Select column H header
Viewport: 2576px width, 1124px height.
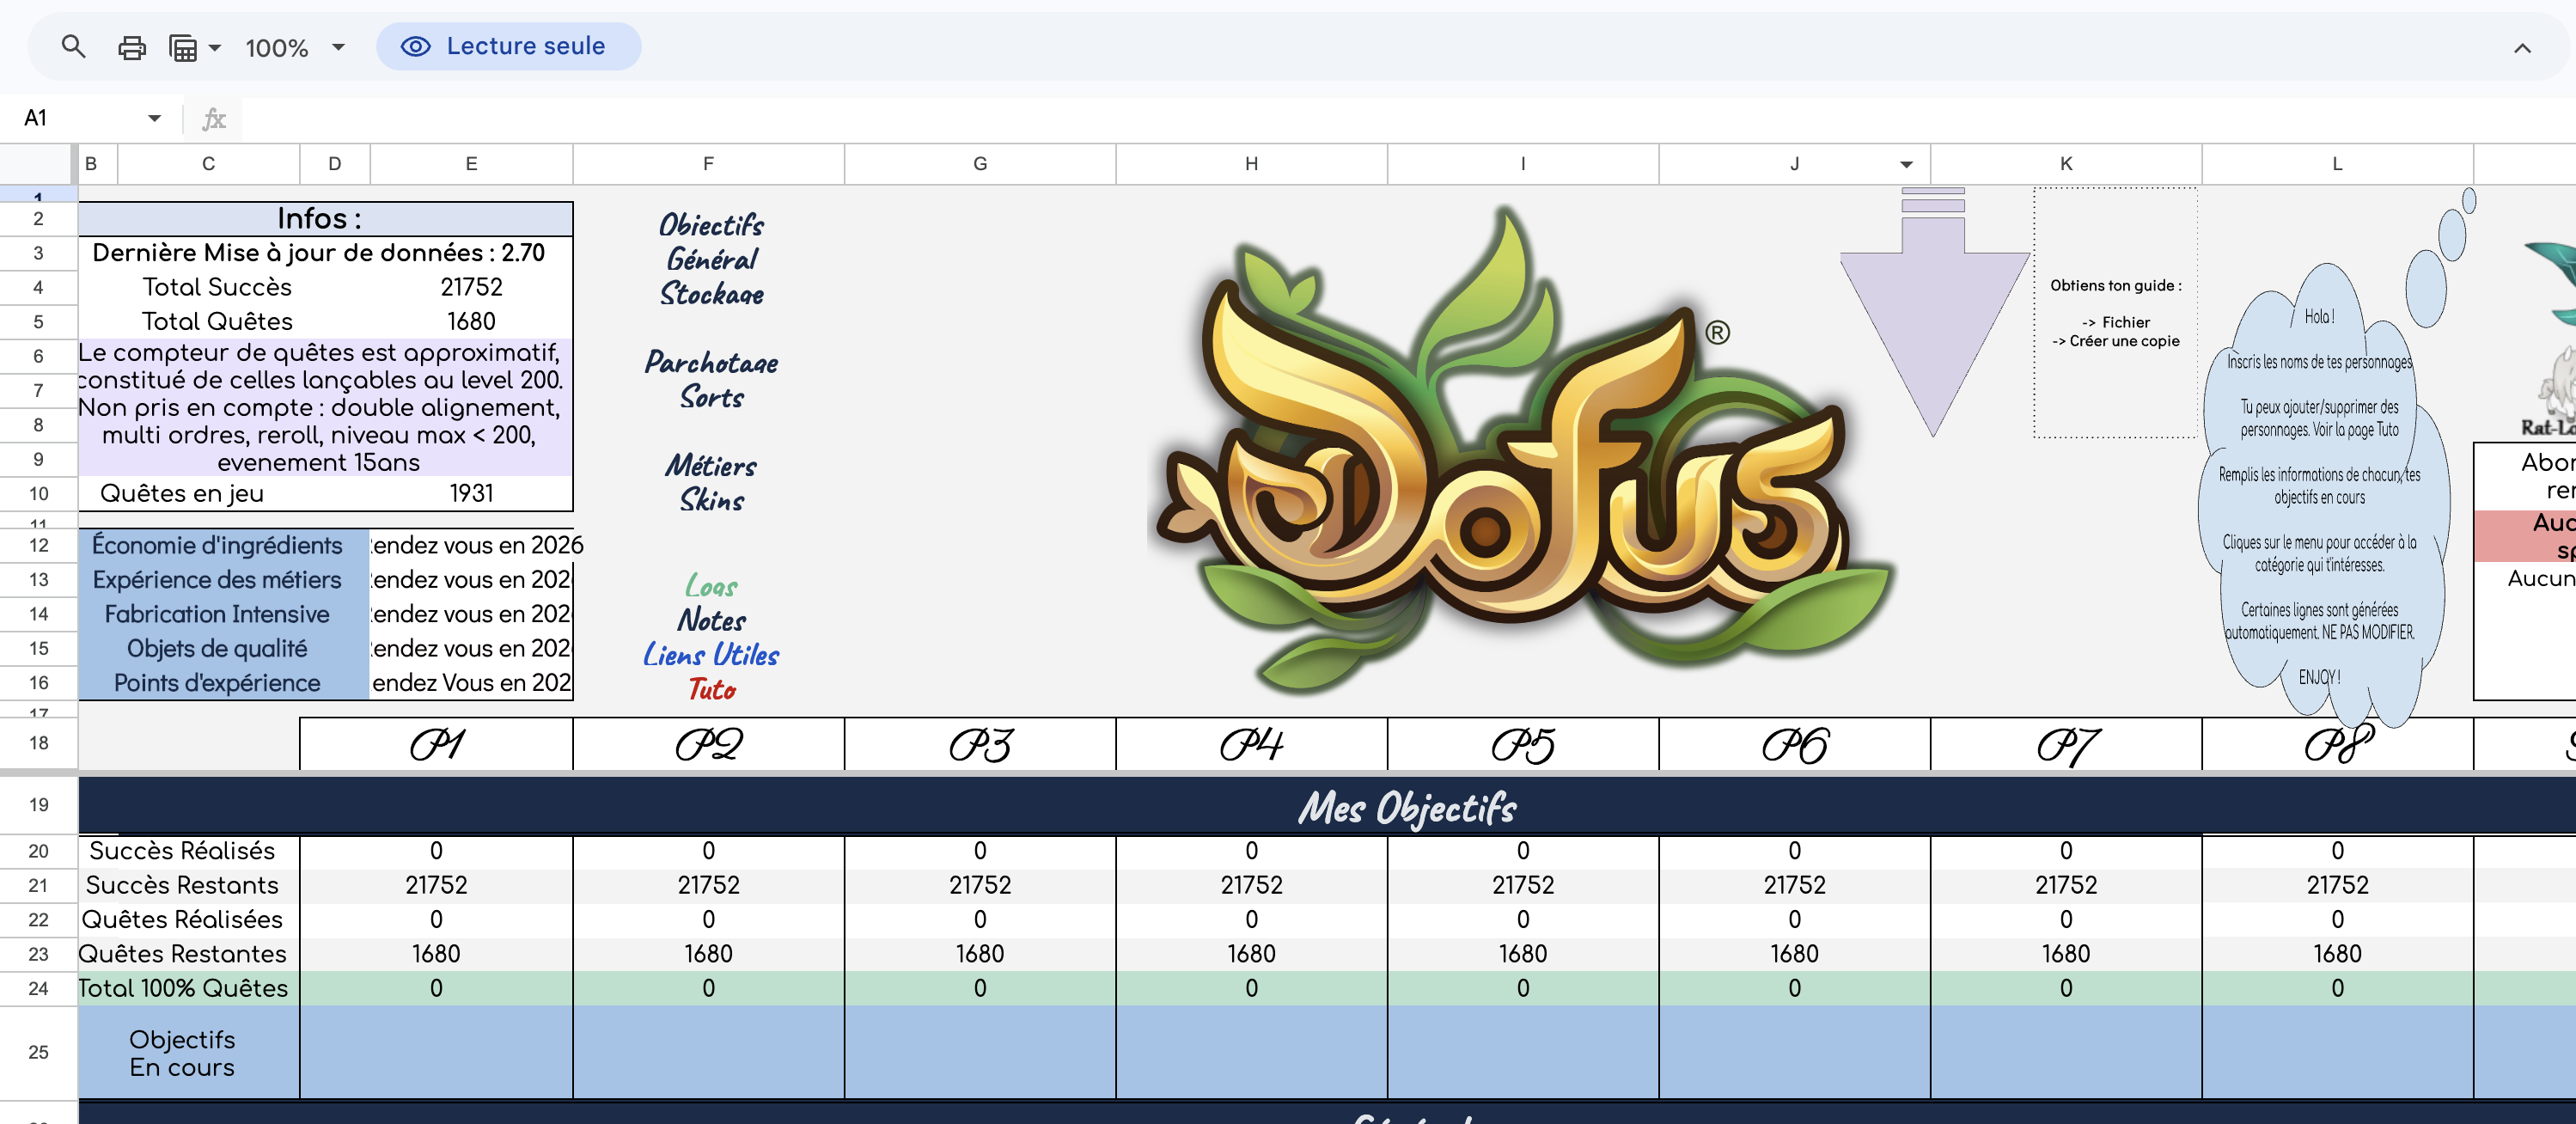click(x=1251, y=164)
